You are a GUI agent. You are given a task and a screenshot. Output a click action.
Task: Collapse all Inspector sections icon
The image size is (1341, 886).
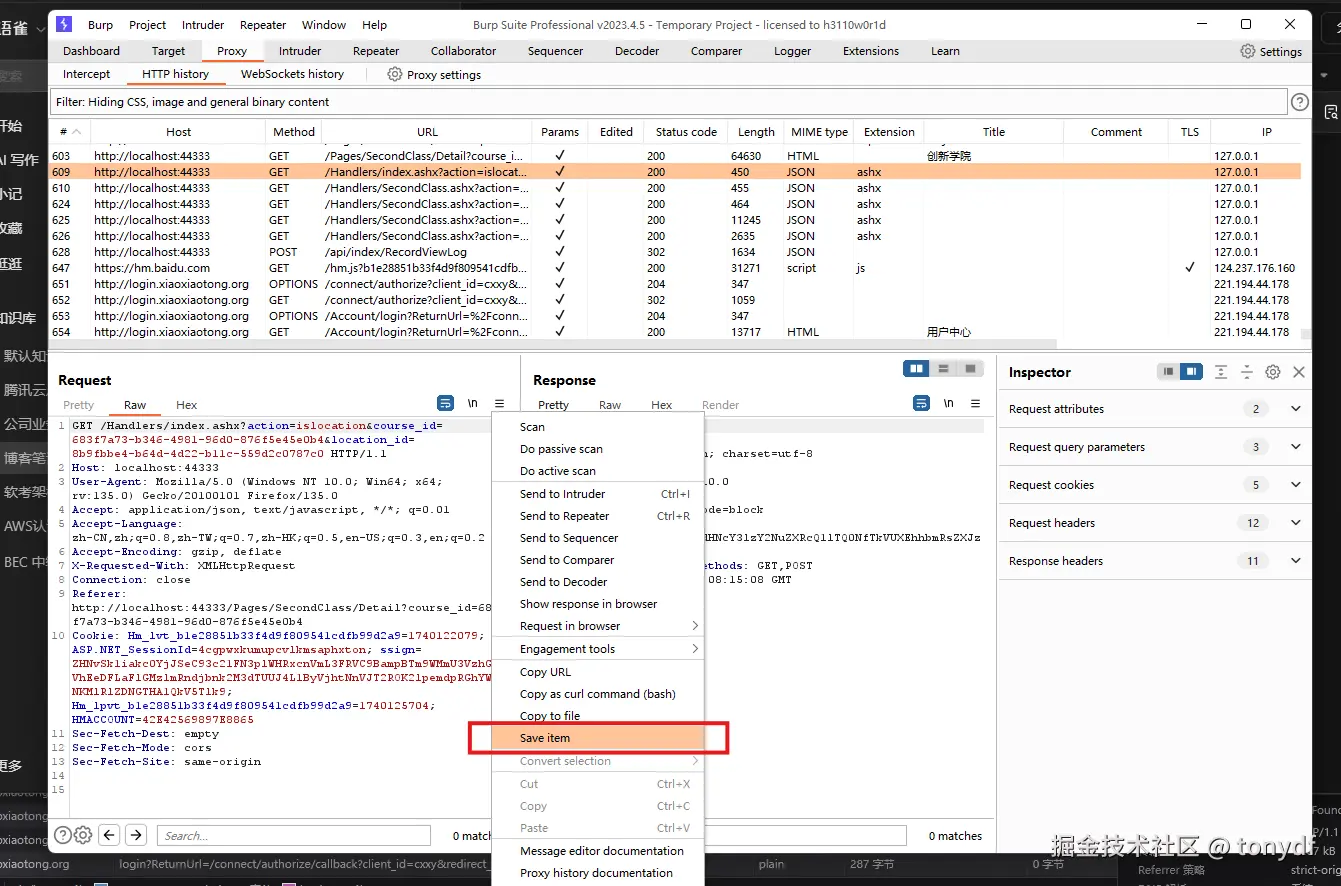(1247, 372)
